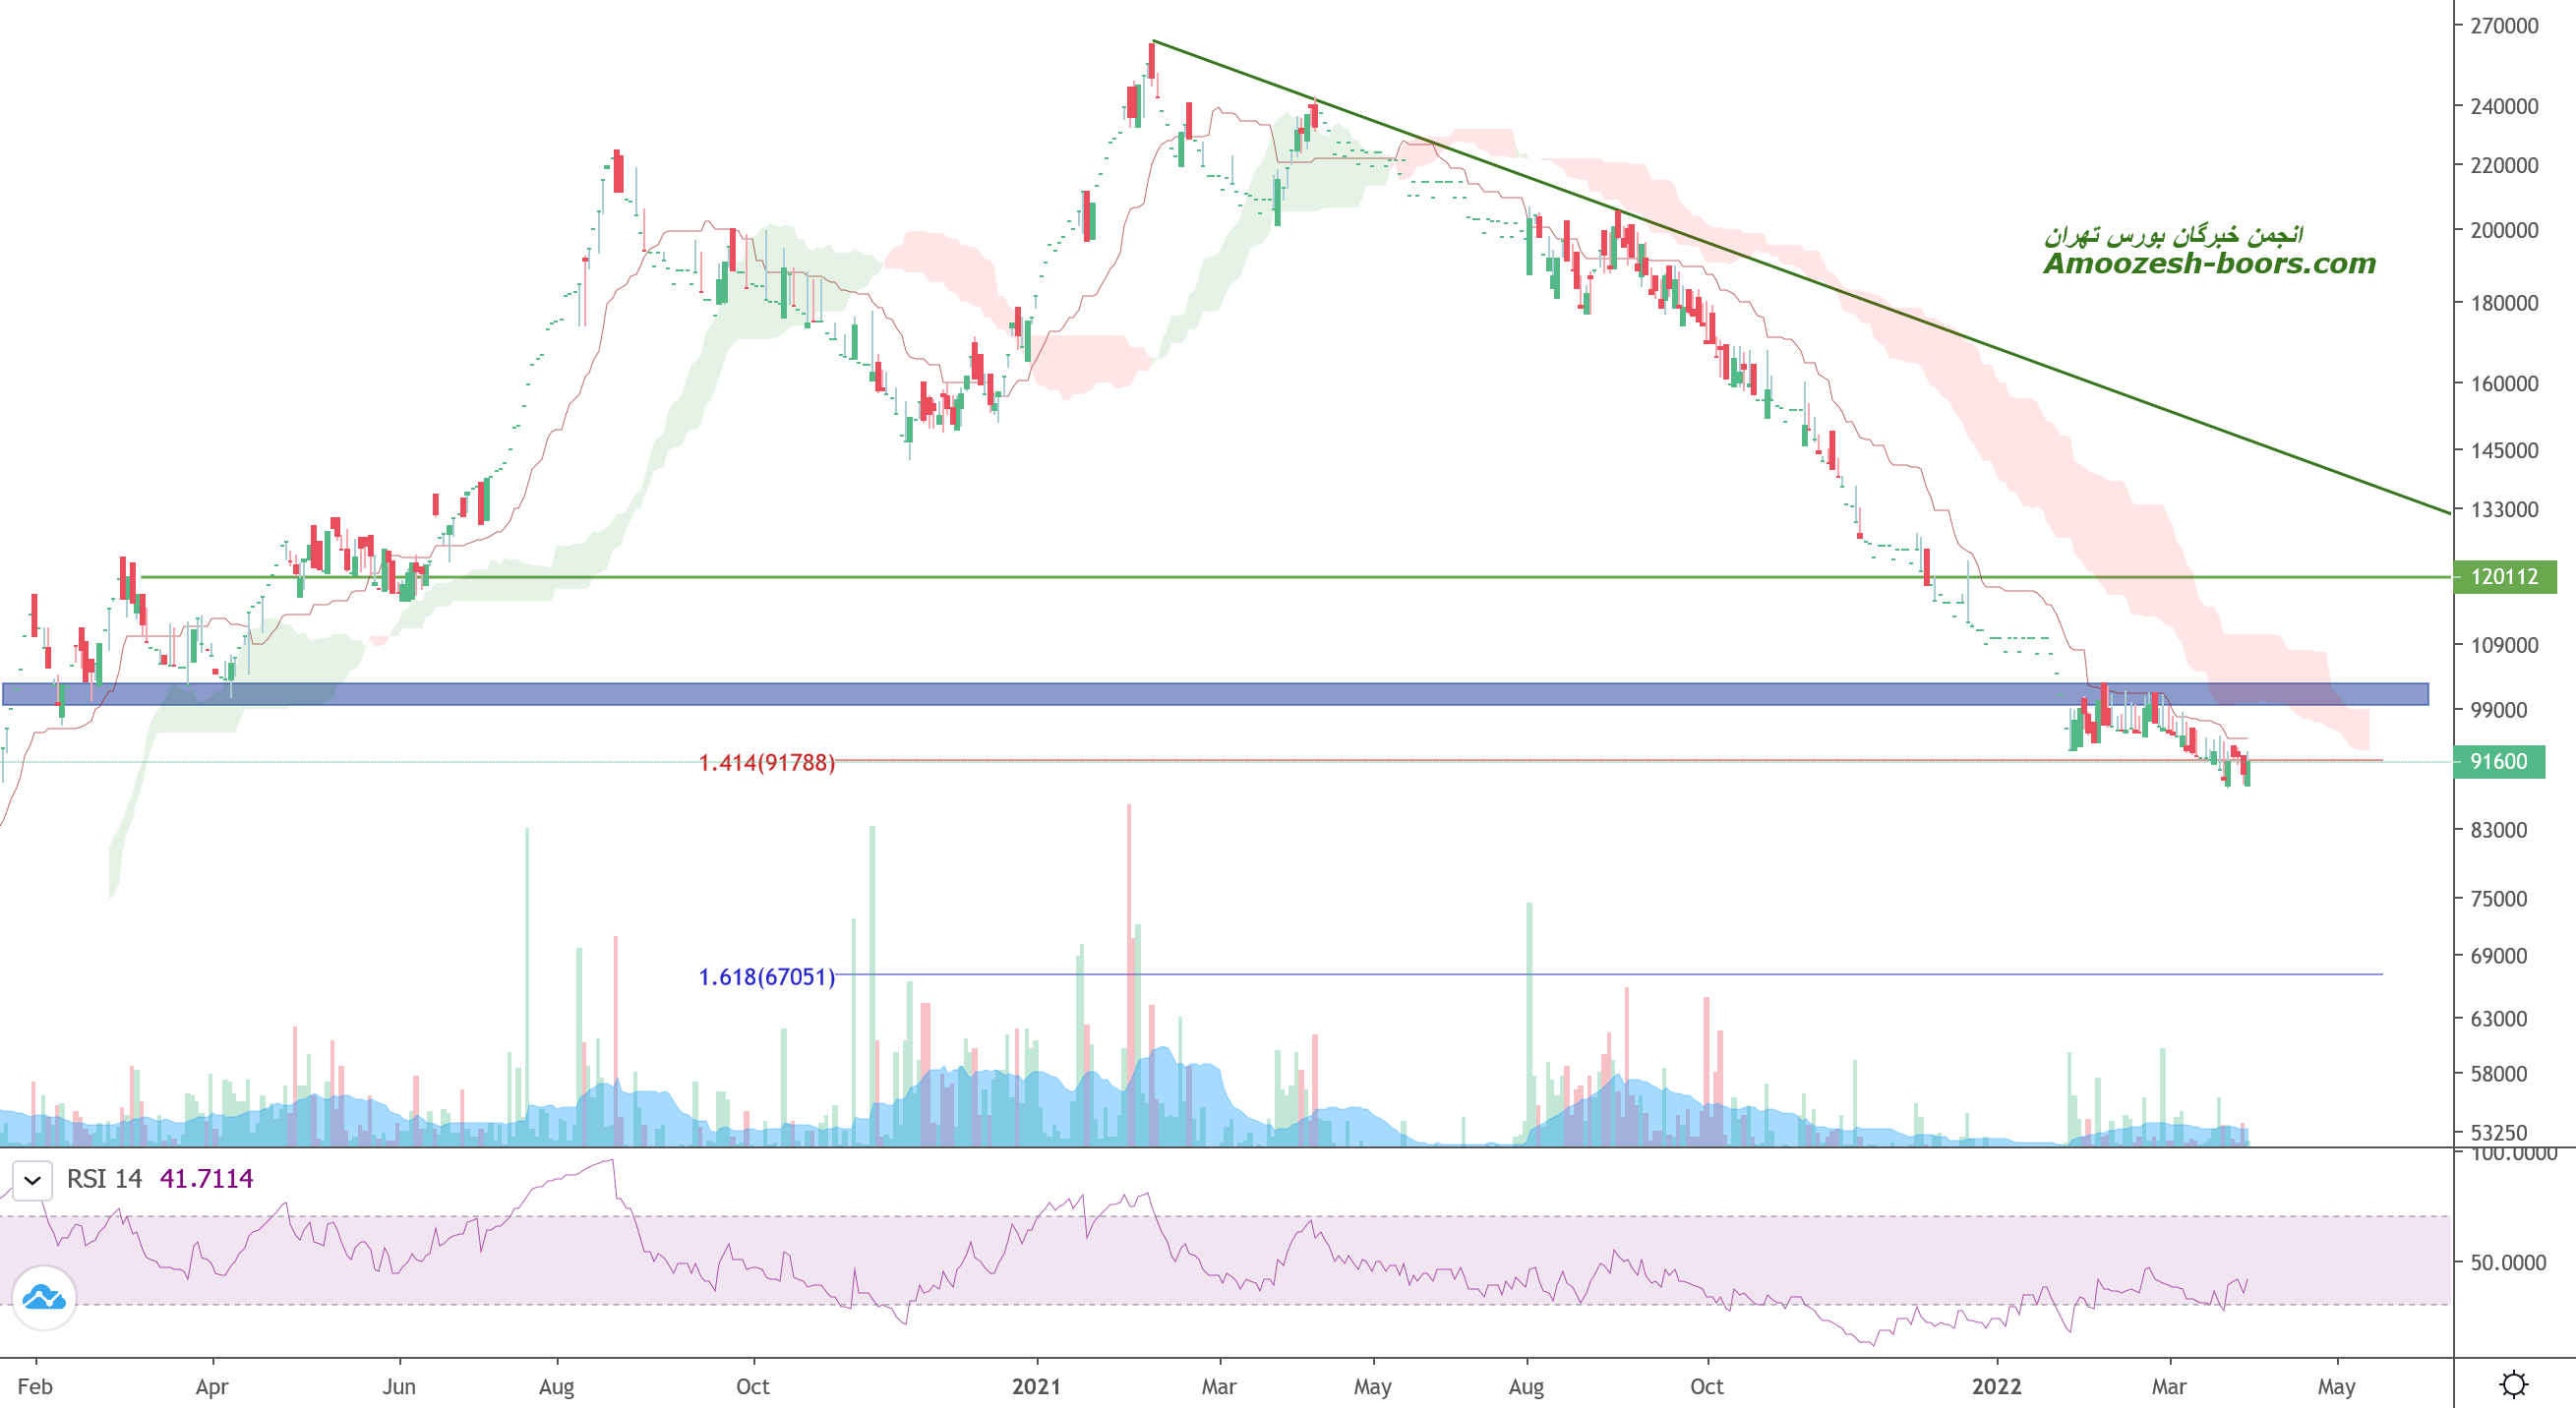2576x1408 pixels.
Task: Select the 1.414(91788) Fibonacci level label
Action: pyautogui.click(x=766, y=763)
